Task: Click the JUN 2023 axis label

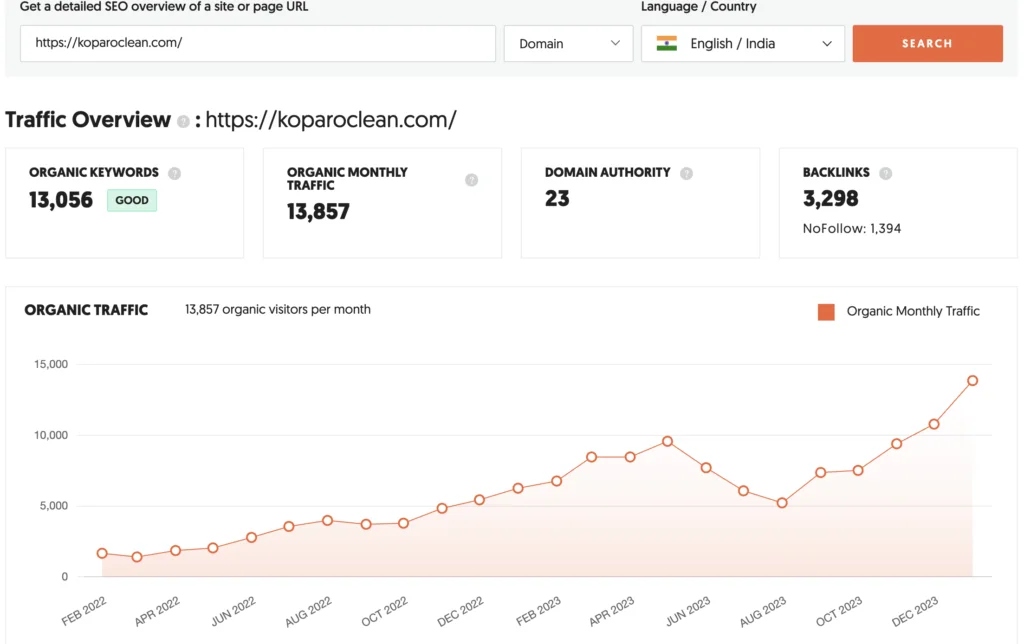Action: (688, 611)
